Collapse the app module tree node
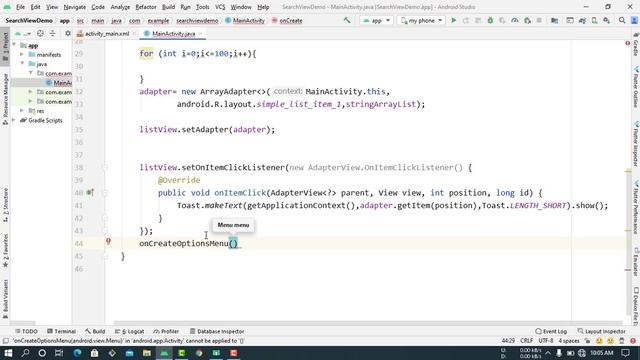The image size is (640, 360). click(15, 45)
